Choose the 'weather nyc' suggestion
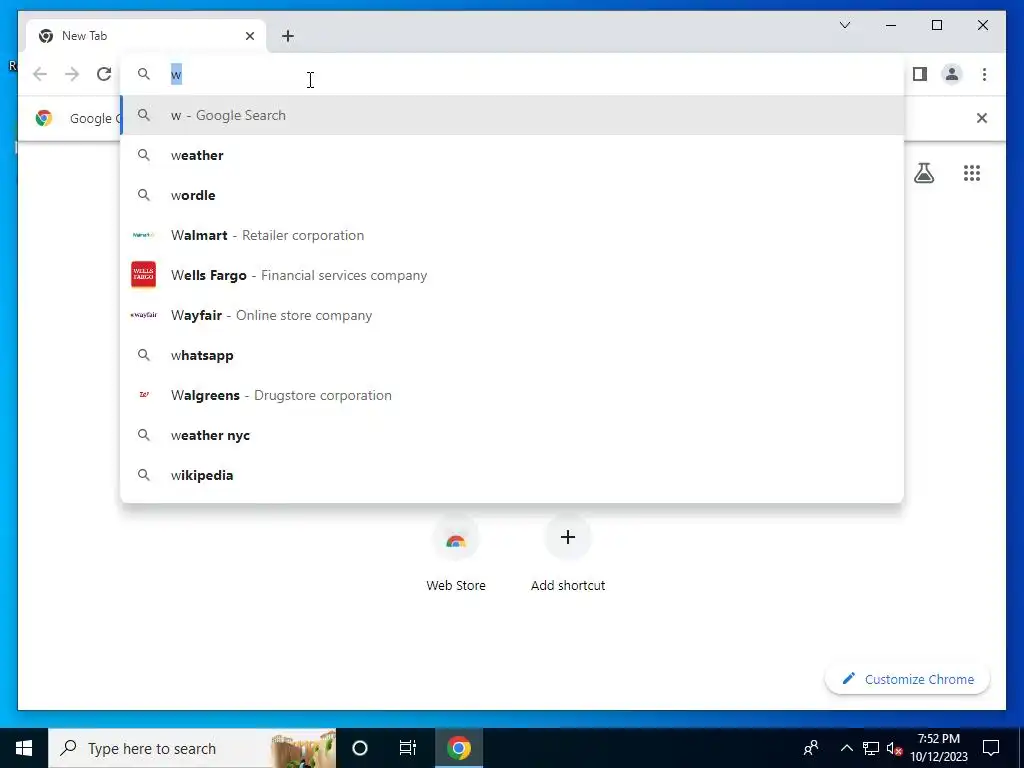This screenshot has width=1024, height=768. pyautogui.click(x=512, y=435)
